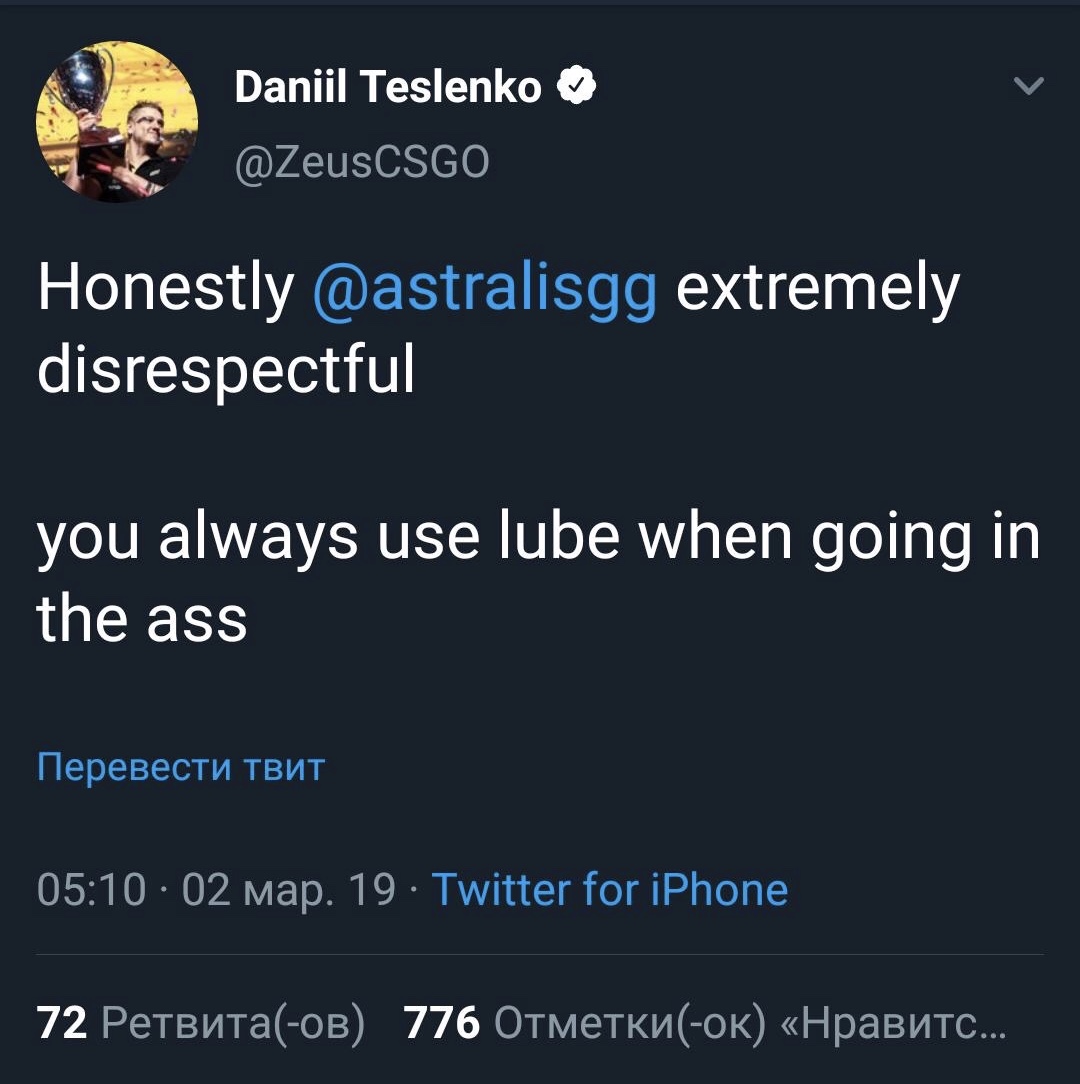Screen dimensions: 1080x1084
Task: Click the 'Перевести твит' translate link
Action: coord(181,766)
